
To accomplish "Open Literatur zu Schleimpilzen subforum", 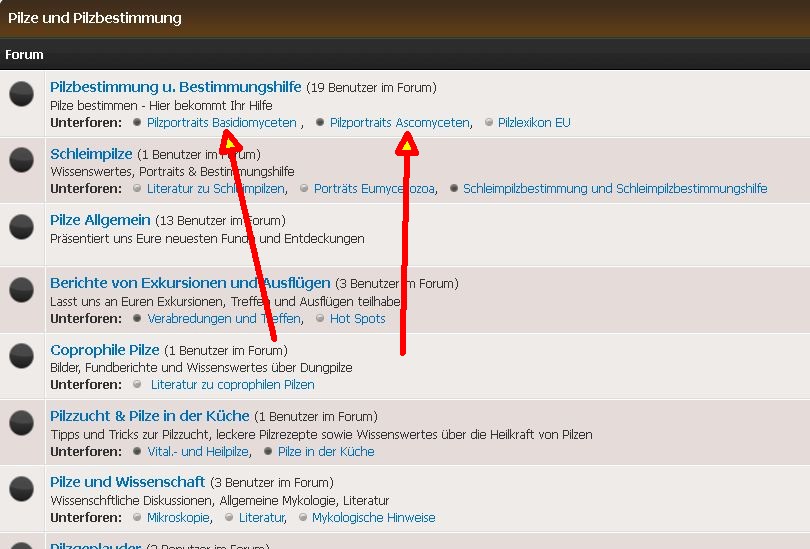I will point(215,188).
